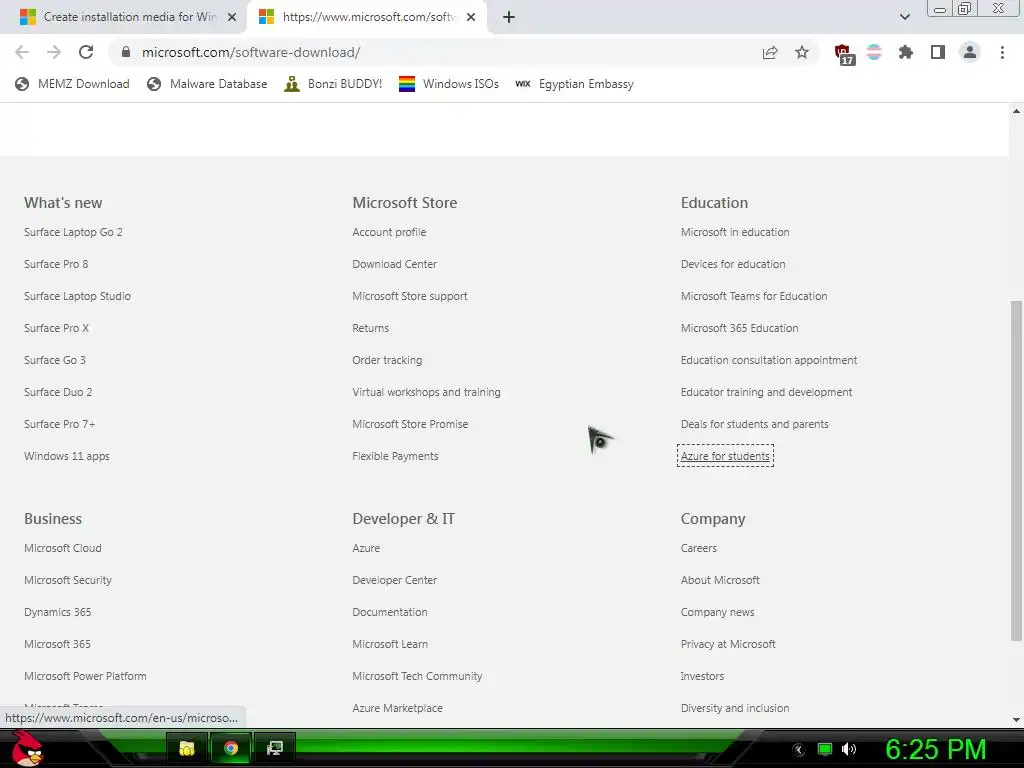Open Azure Marketplace link
The image size is (1024, 768).
[x=397, y=708]
